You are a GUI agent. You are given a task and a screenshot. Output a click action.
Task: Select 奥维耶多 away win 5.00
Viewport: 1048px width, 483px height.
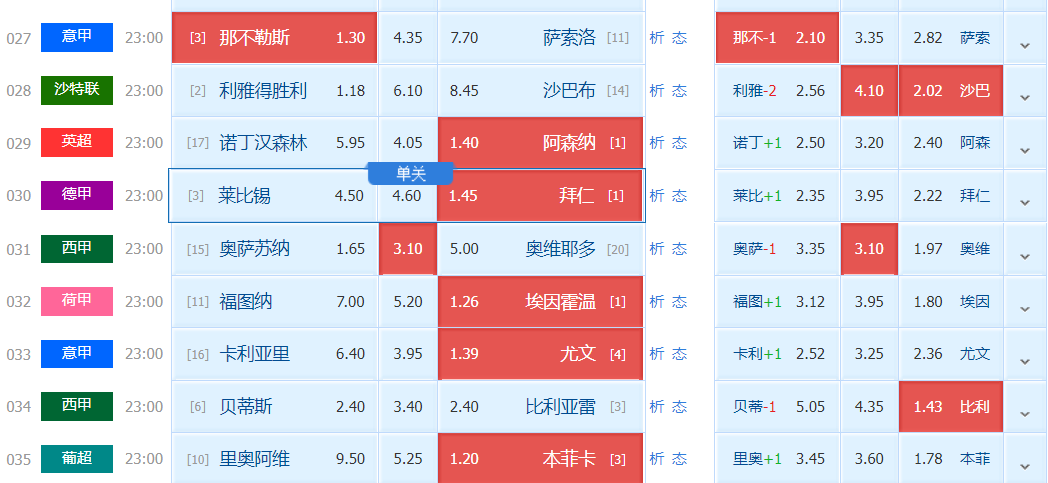point(541,249)
